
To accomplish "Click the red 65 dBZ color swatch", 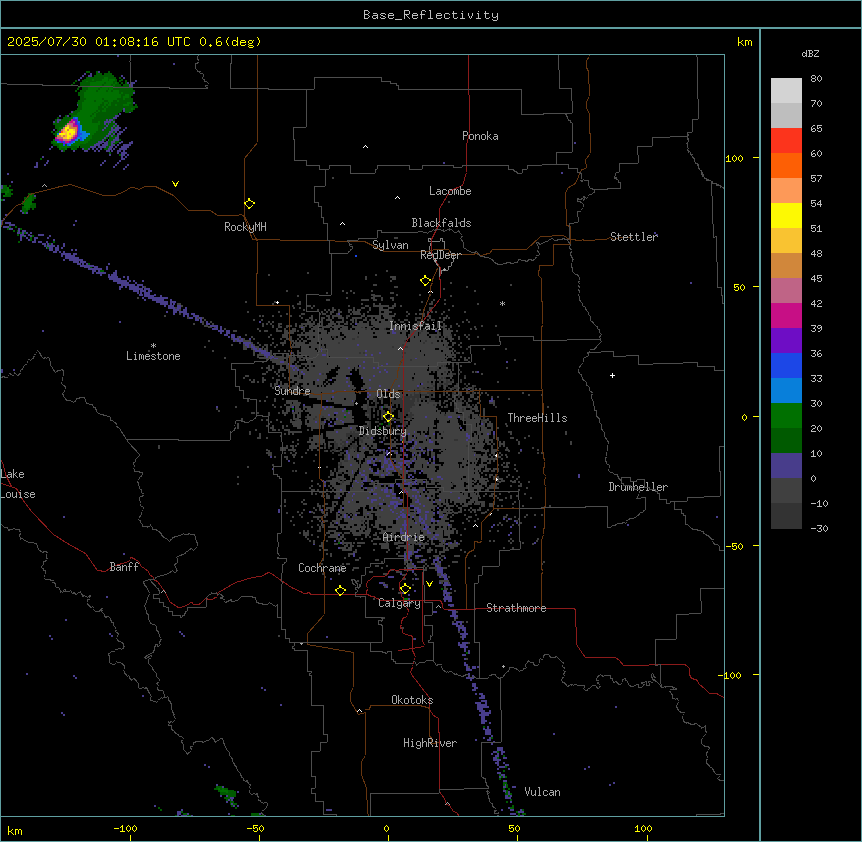I will pyautogui.click(x=786, y=140).
